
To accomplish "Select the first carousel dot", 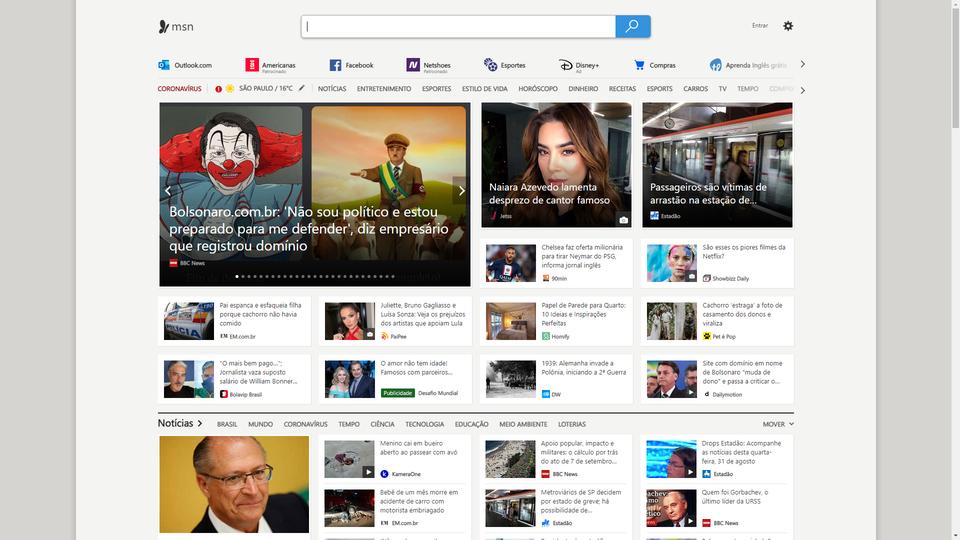I will (x=237, y=277).
